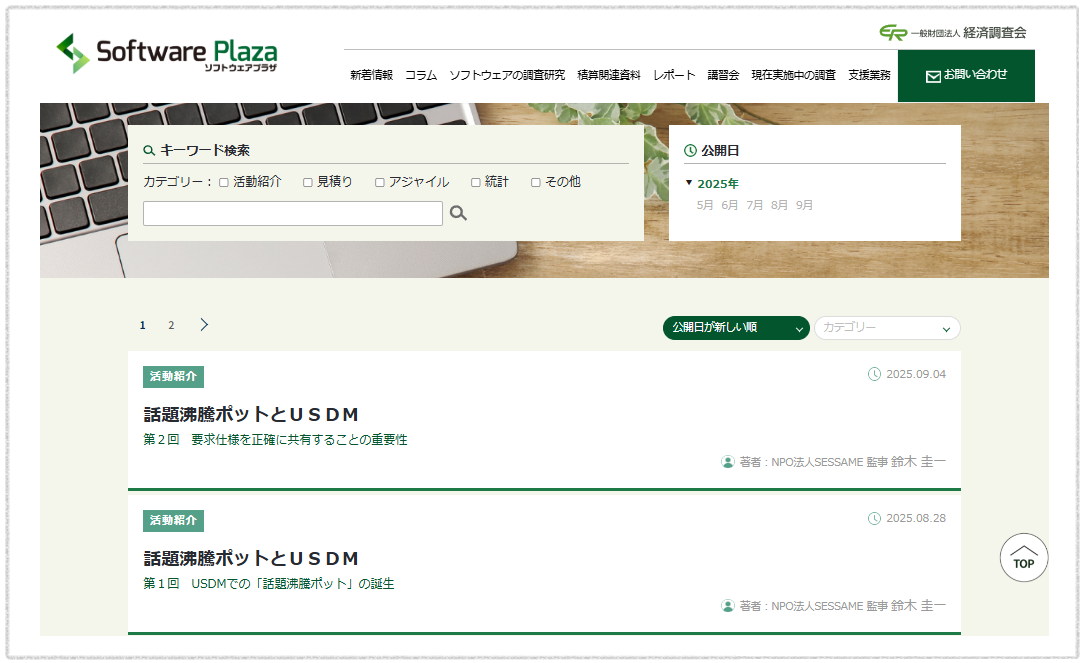Tick the 統計 category checkbox
1085x663 pixels.
(476, 183)
